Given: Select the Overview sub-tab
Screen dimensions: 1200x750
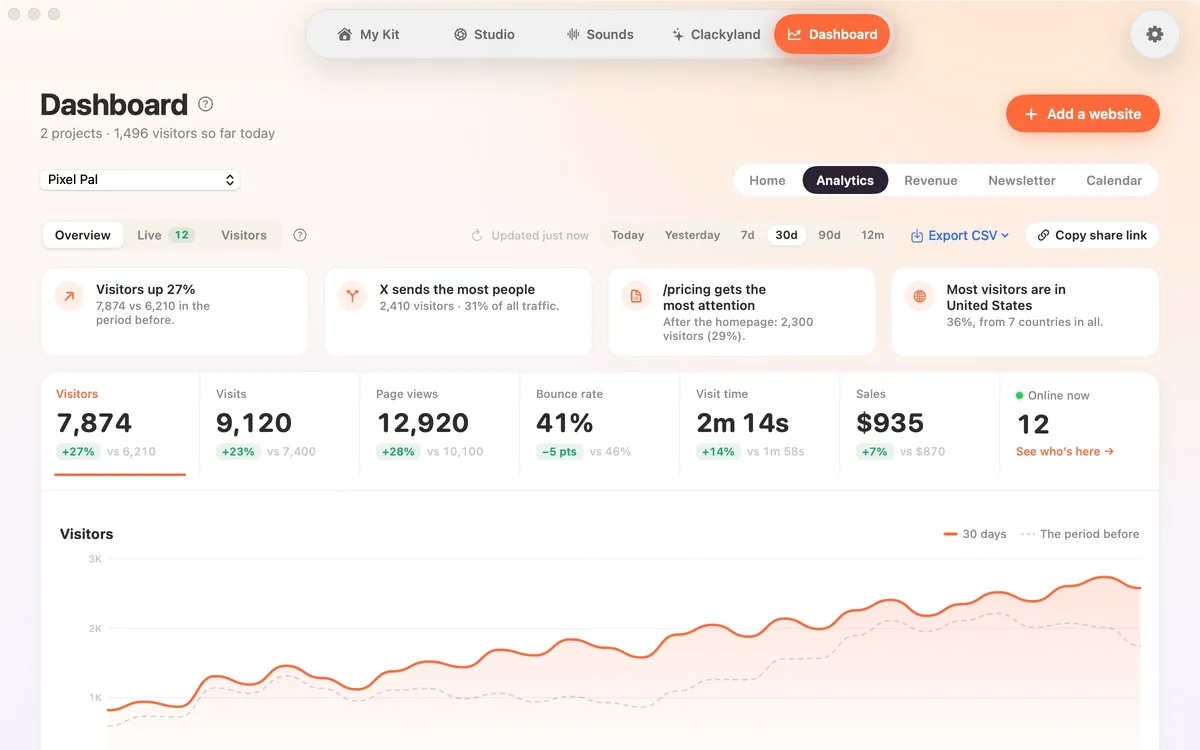Looking at the screenshot, I should (83, 235).
